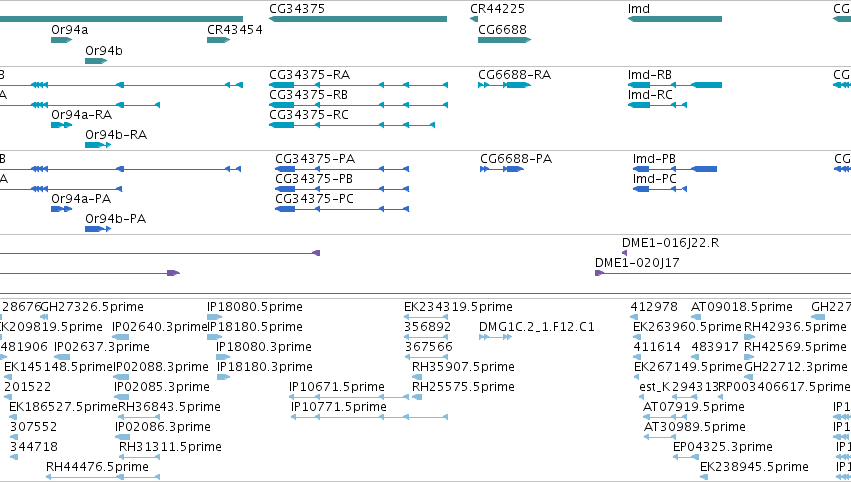Click the CR44225 small gene arrow
This screenshot has height=482, width=851.
(x=474, y=19)
